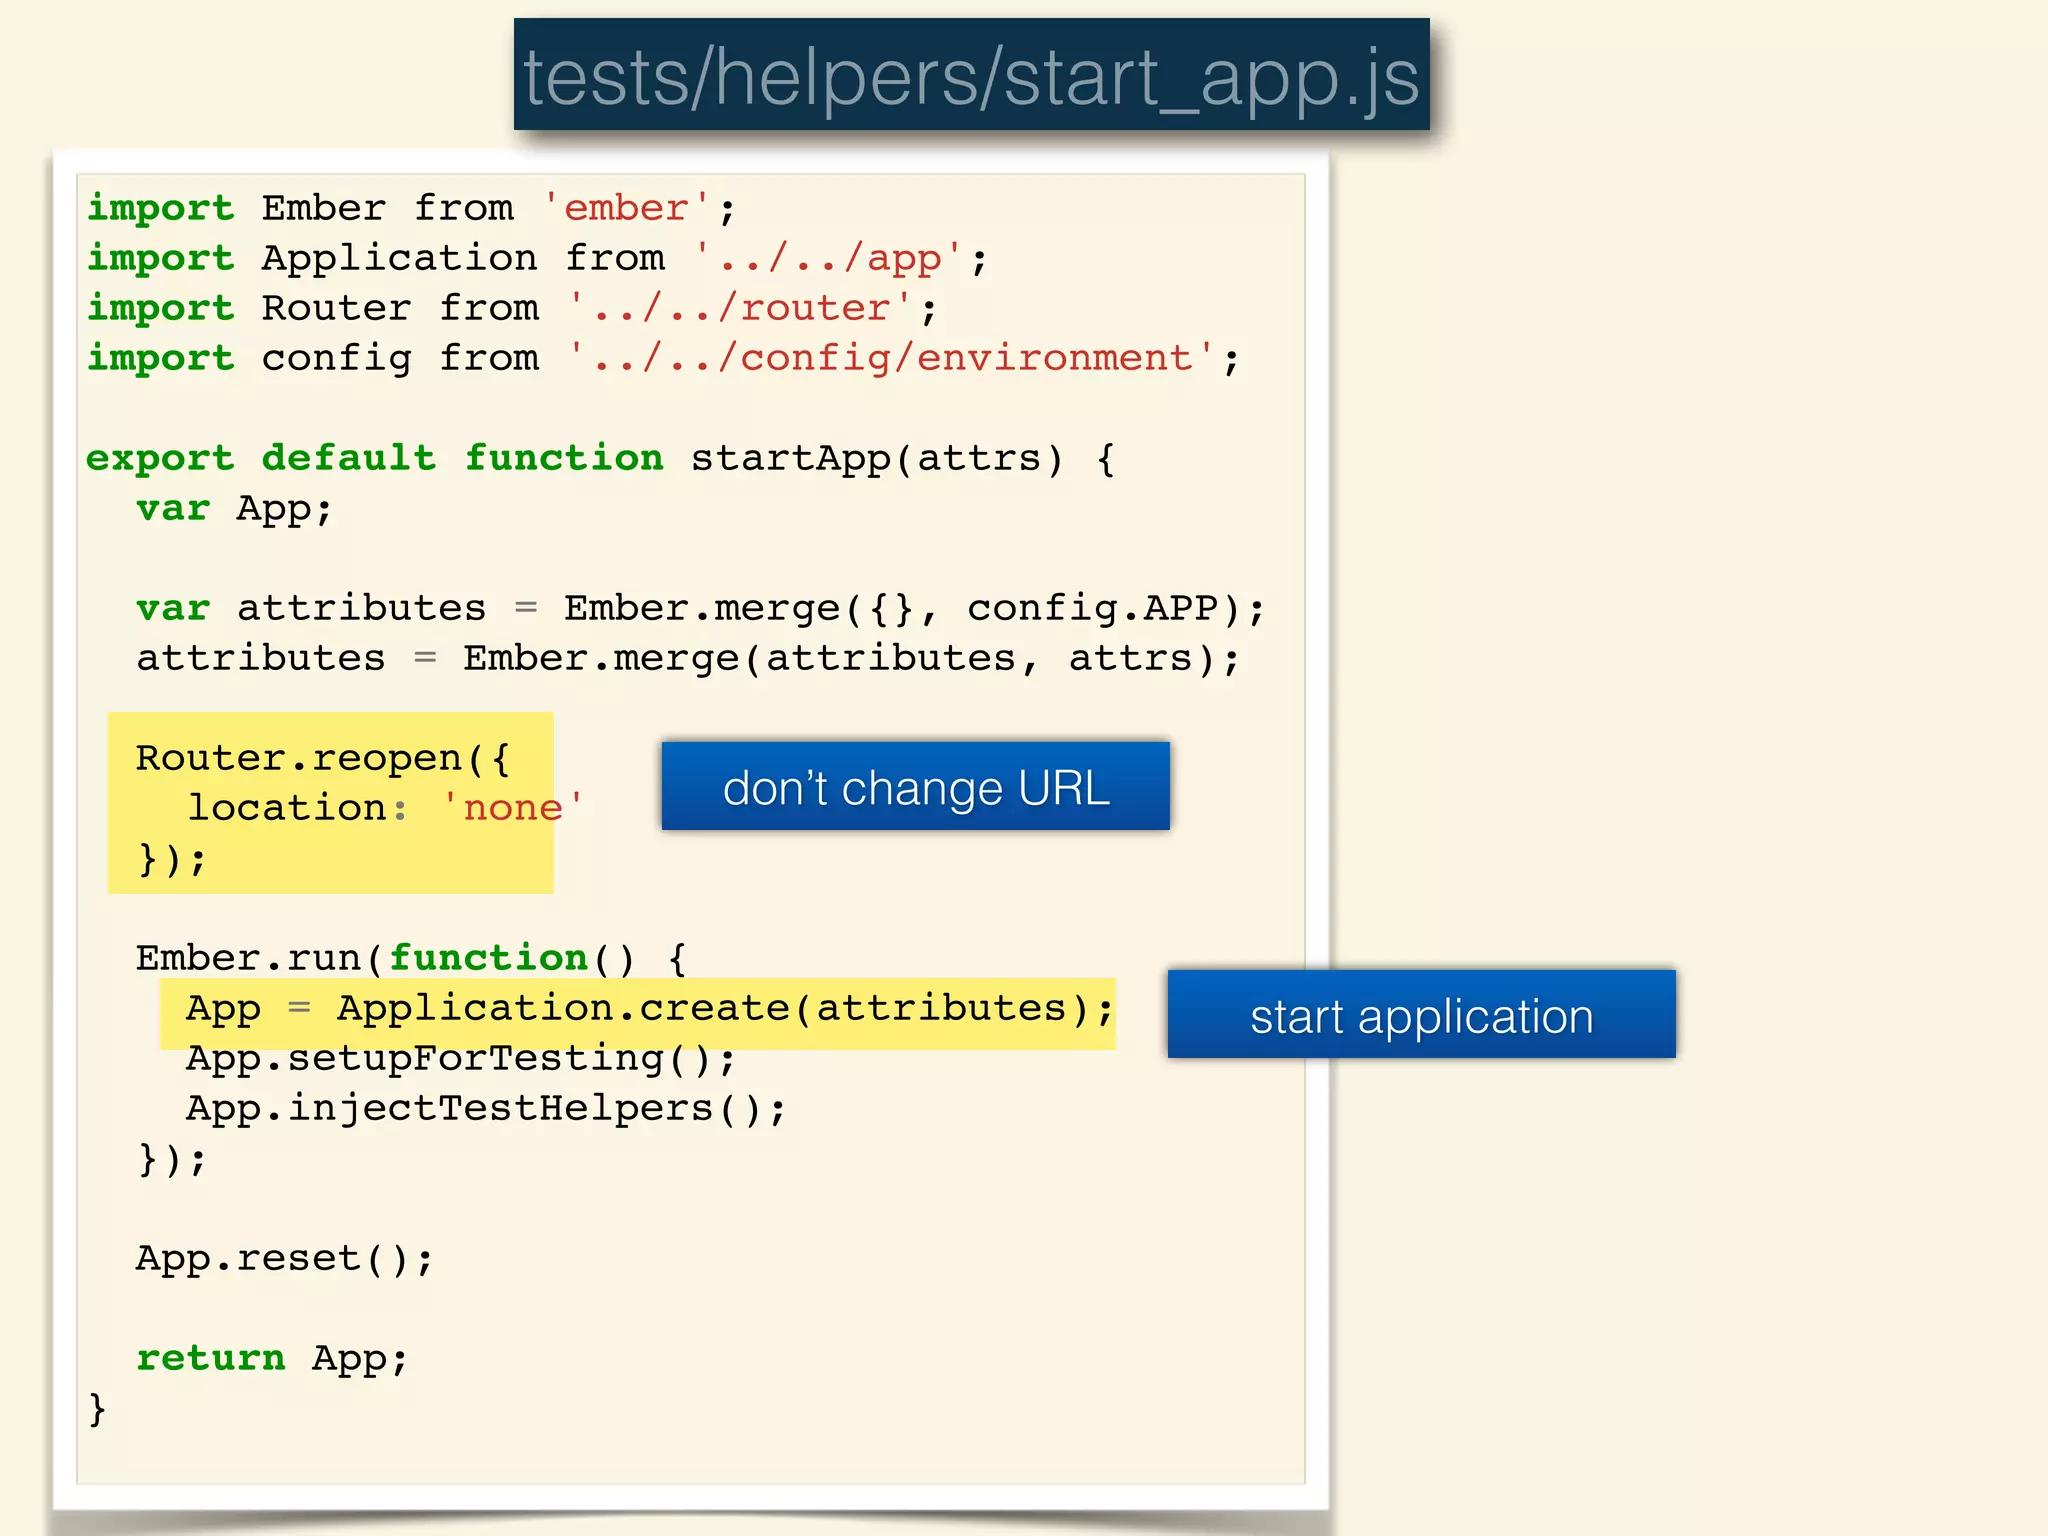2048x1536 pixels.
Task: Click the var attributes Ember.merge config.APP line
Action: click(701, 608)
